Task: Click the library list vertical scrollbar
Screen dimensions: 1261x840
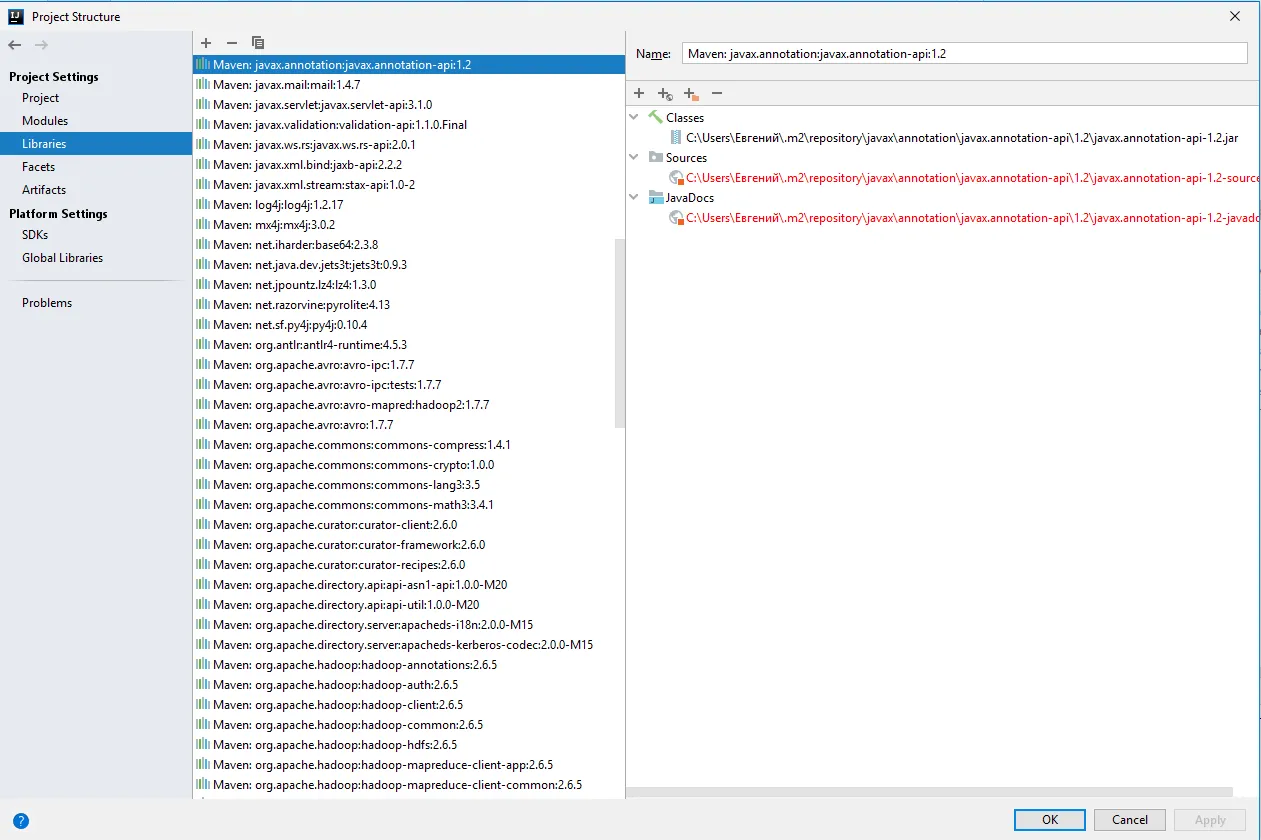Action: tap(620, 332)
